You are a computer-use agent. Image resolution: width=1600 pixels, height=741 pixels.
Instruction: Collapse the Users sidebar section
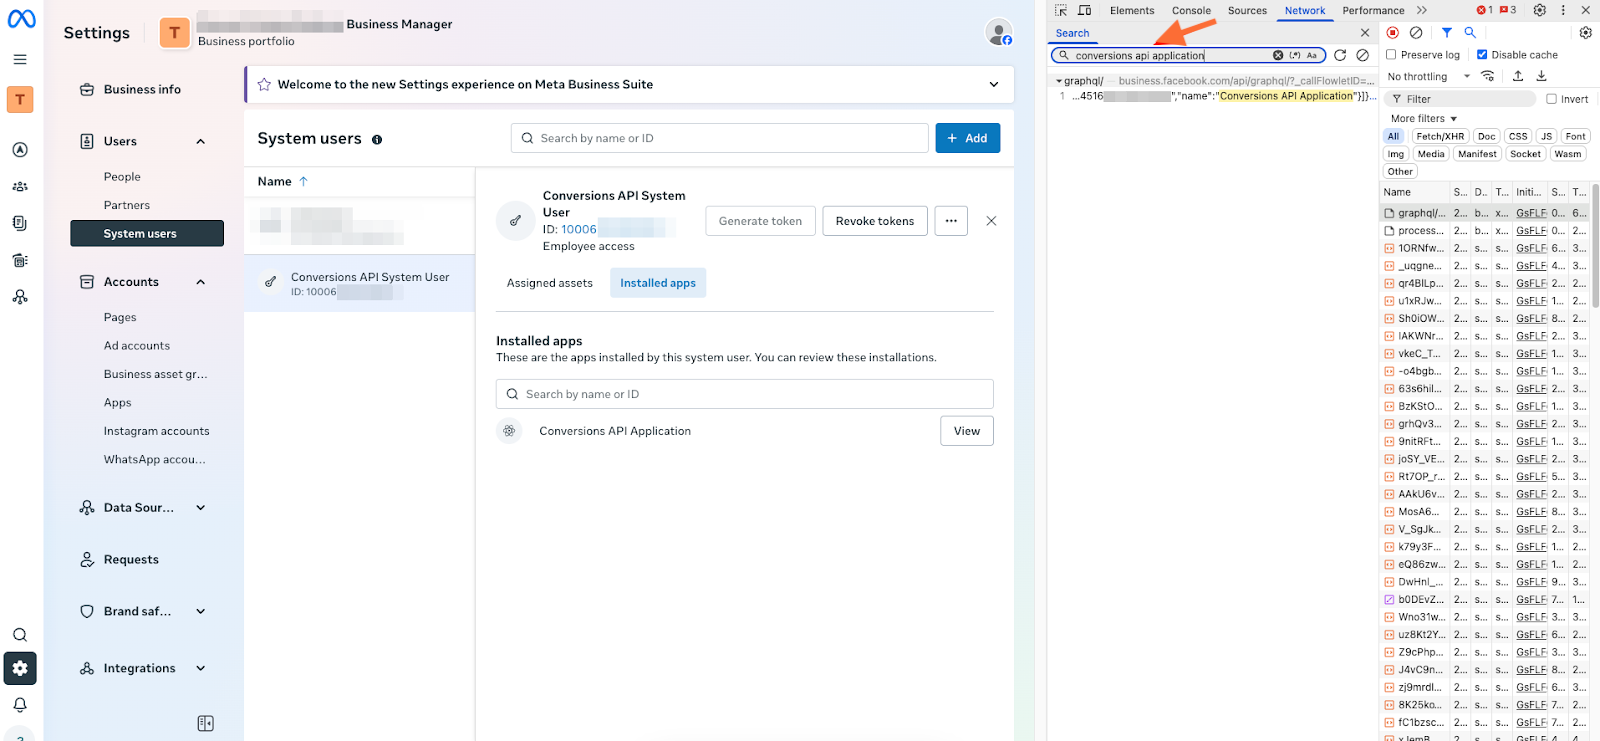tap(201, 142)
